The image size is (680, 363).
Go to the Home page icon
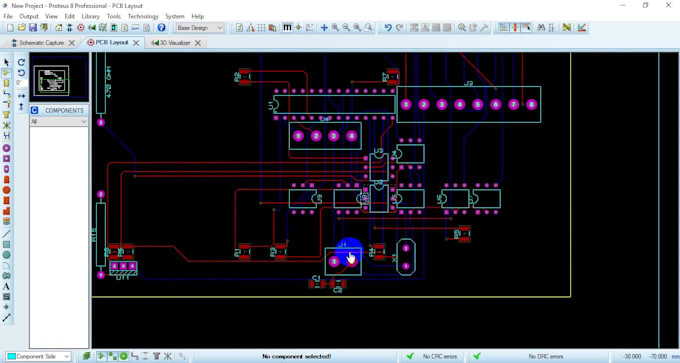59,28
